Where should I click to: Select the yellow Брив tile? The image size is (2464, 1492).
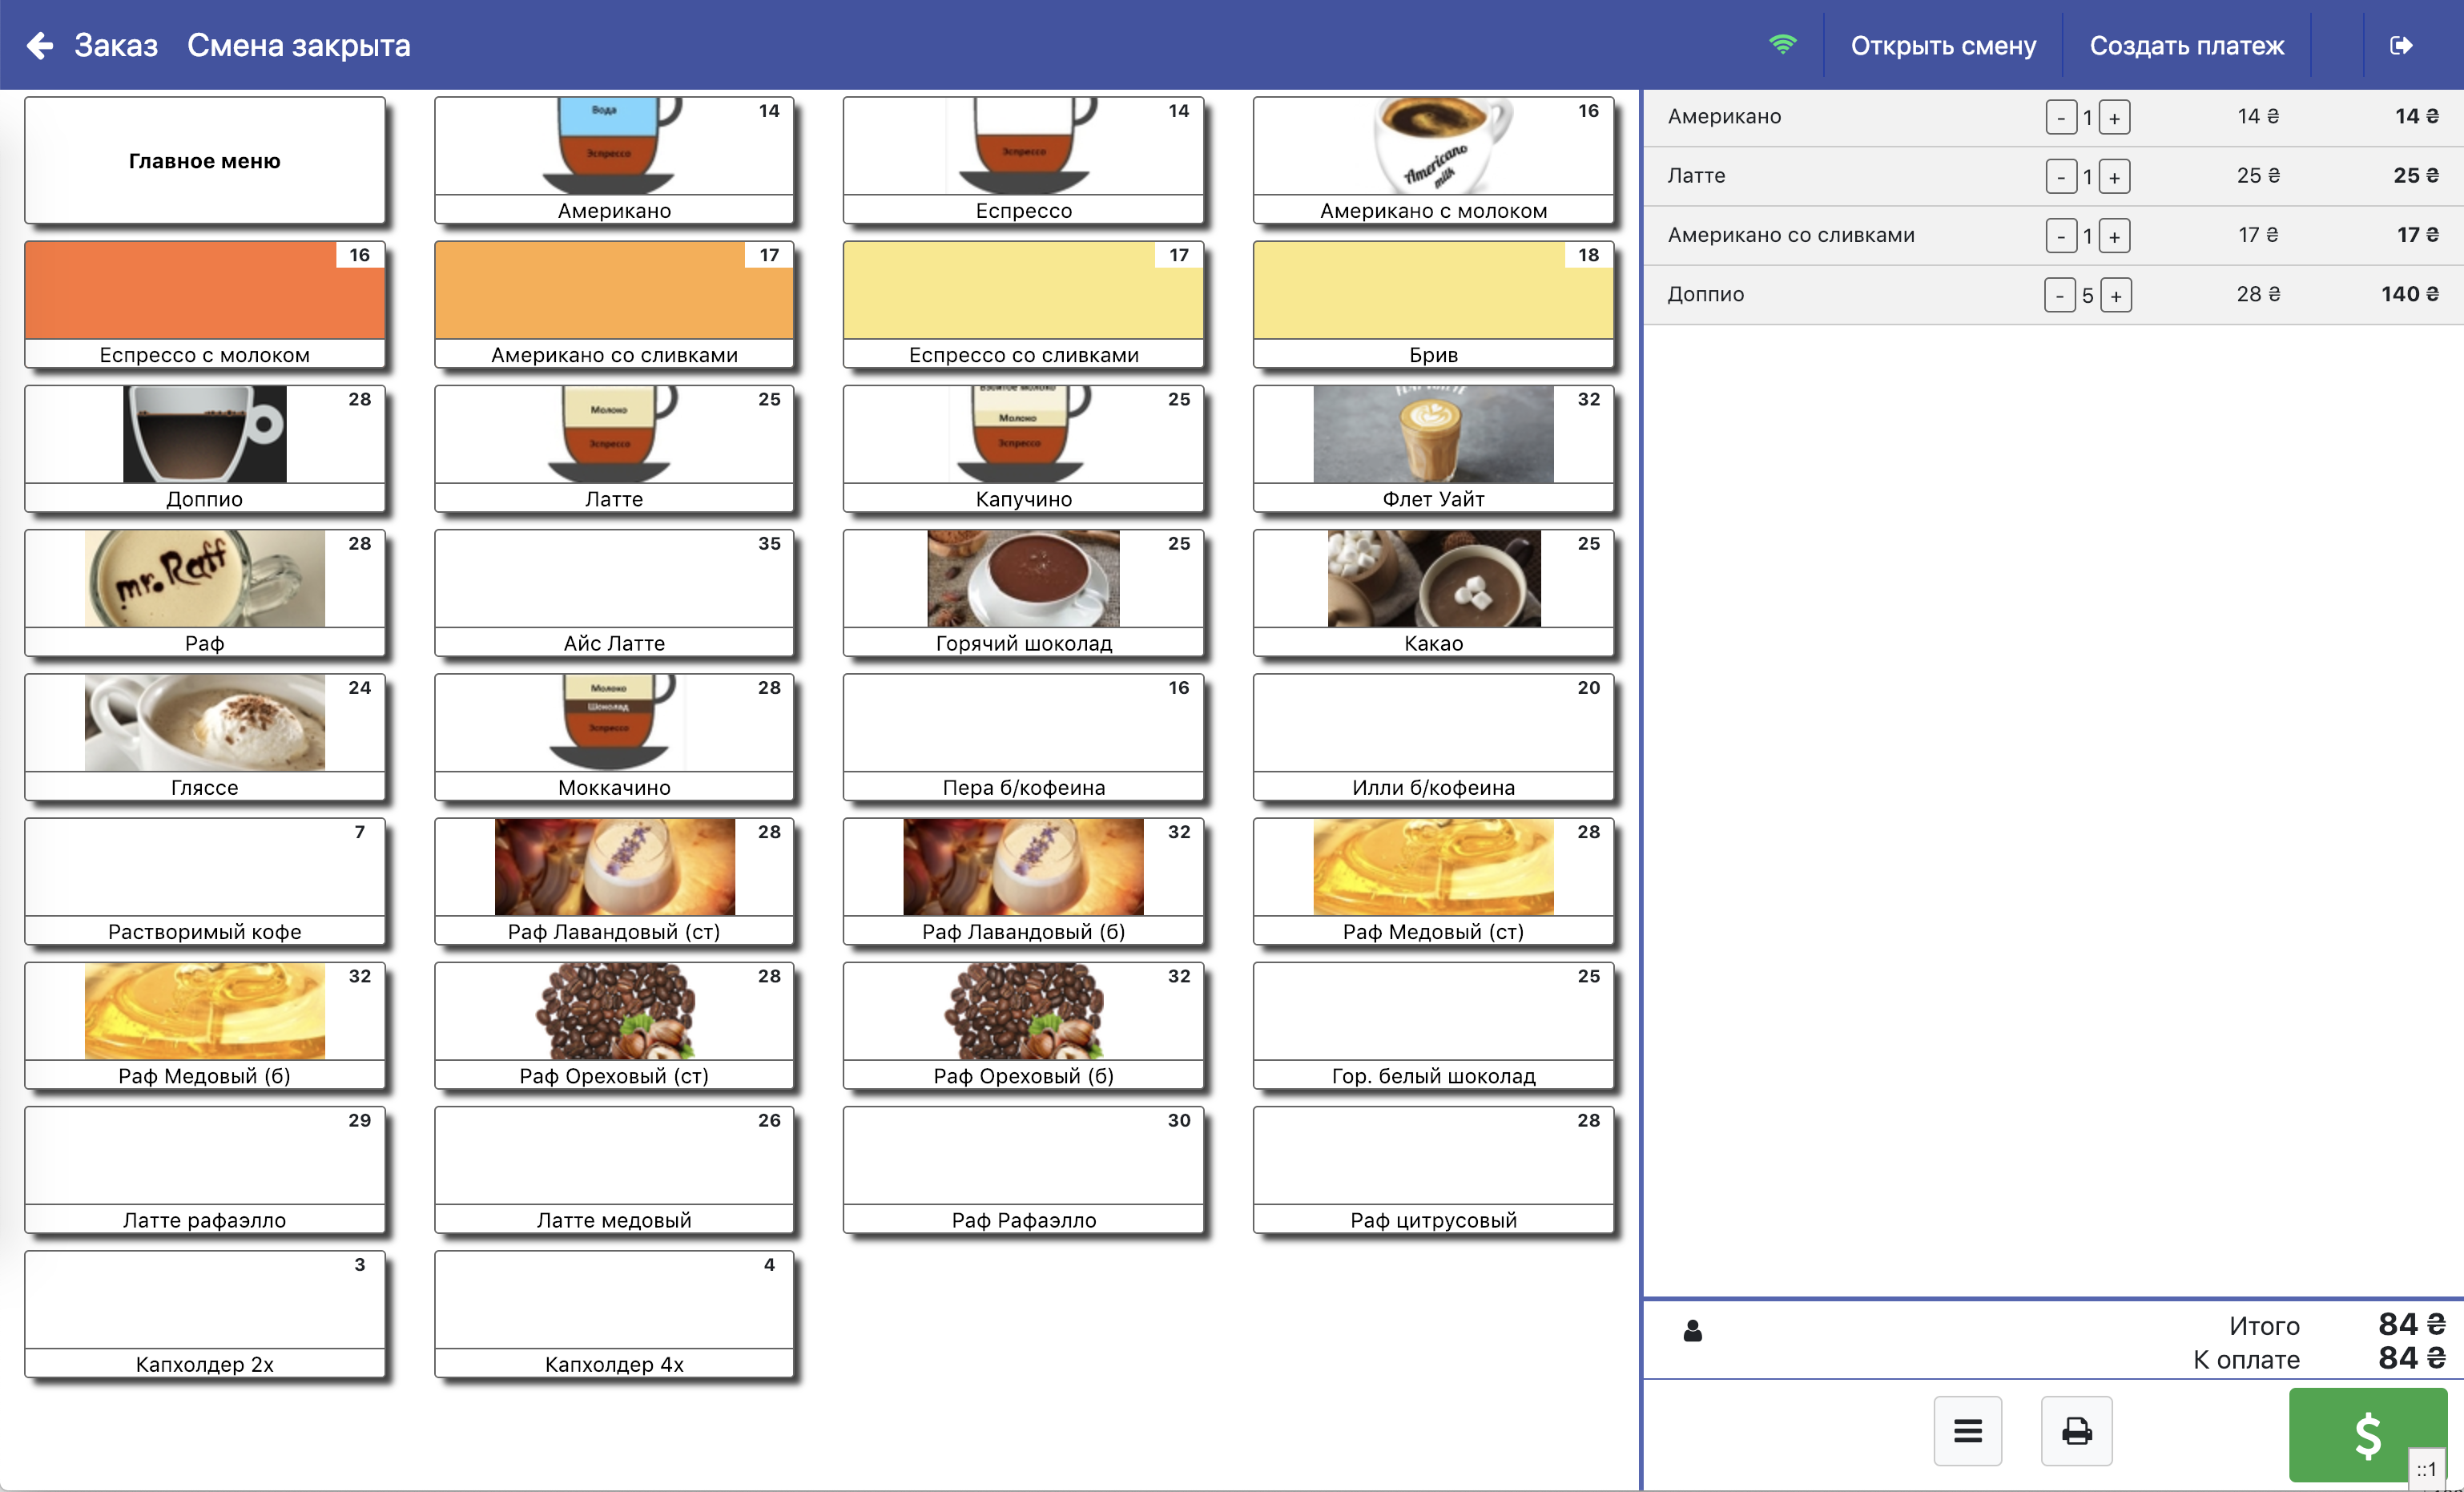click(x=1433, y=304)
